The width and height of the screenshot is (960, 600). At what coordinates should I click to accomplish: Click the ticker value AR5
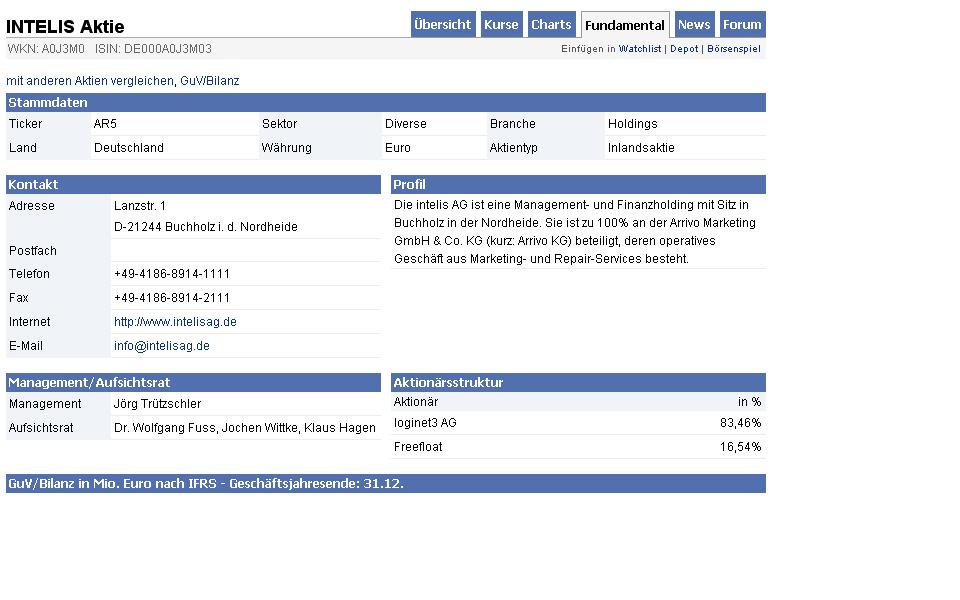pos(105,124)
